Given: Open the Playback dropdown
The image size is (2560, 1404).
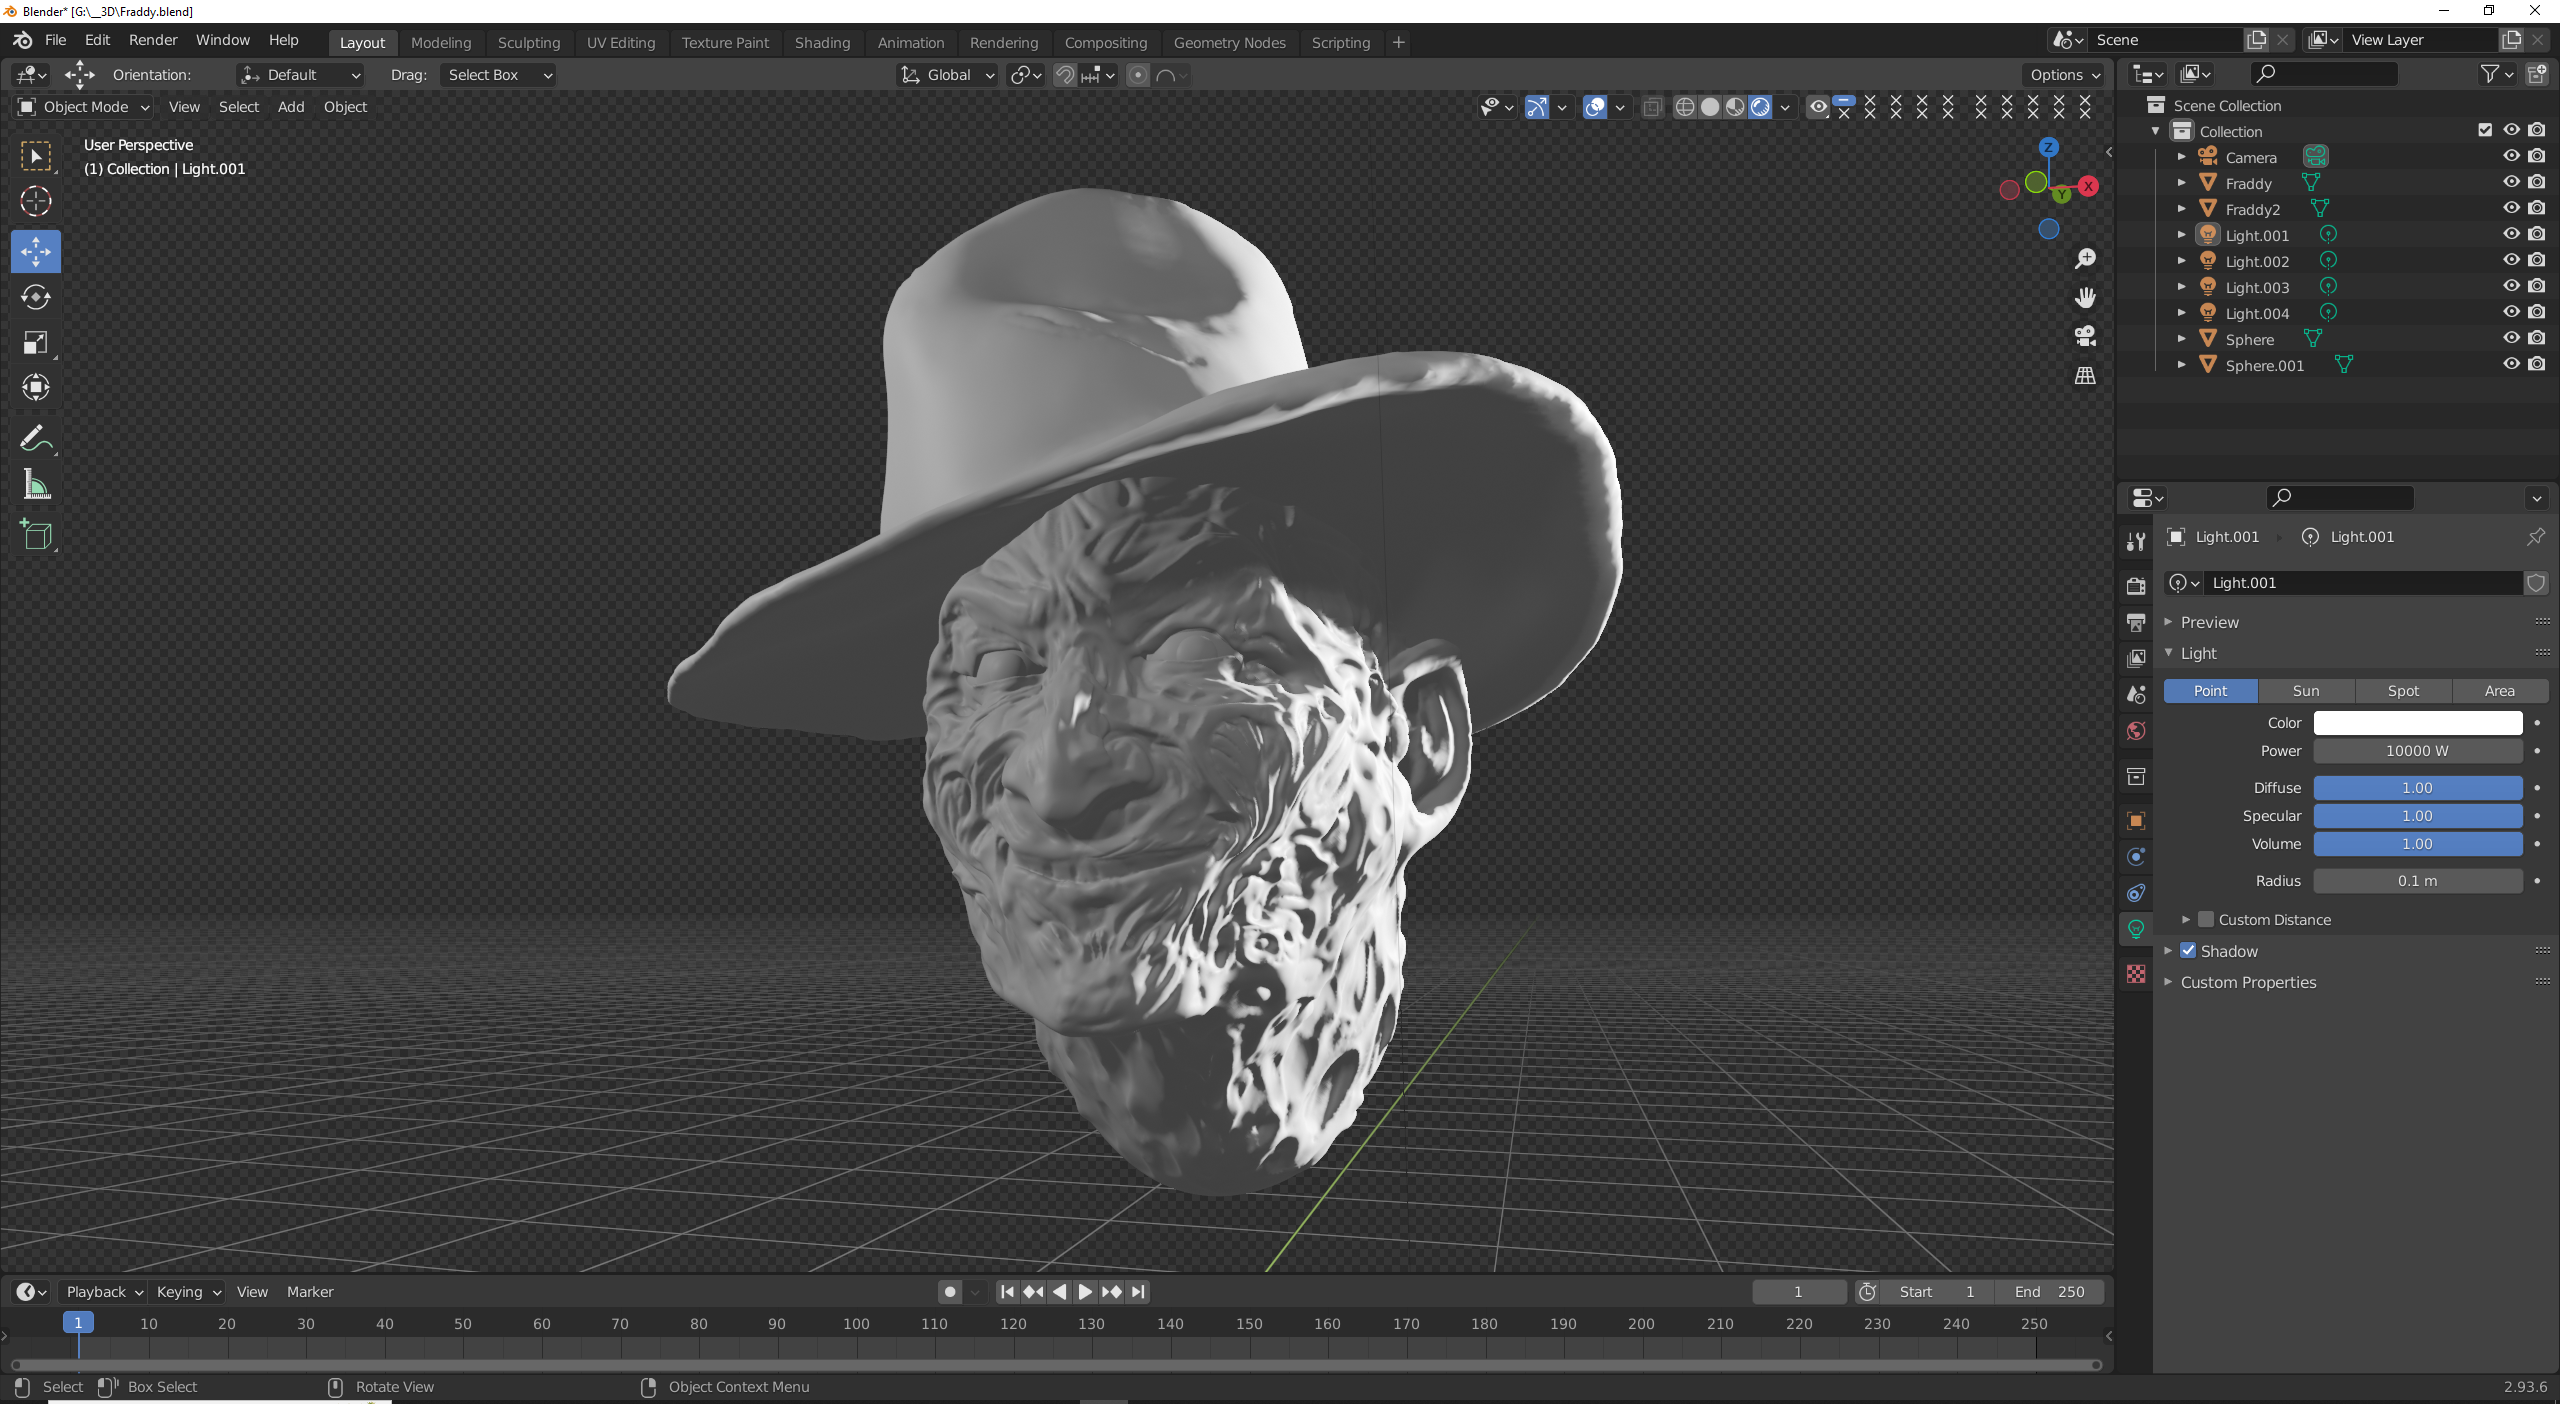Looking at the screenshot, I should (x=103, y=1292).
